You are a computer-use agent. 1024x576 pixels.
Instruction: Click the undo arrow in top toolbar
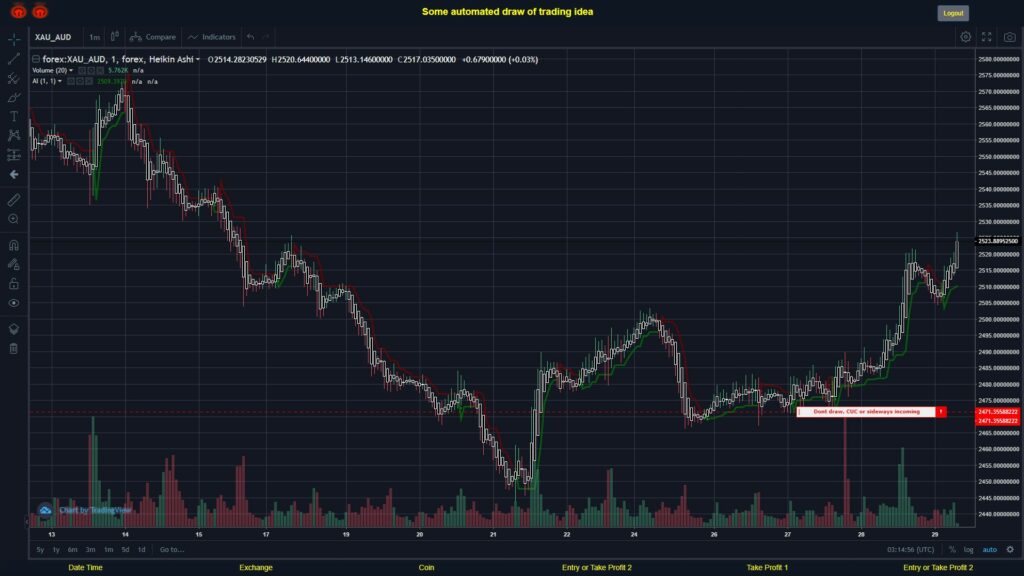[x=251, y=37]
